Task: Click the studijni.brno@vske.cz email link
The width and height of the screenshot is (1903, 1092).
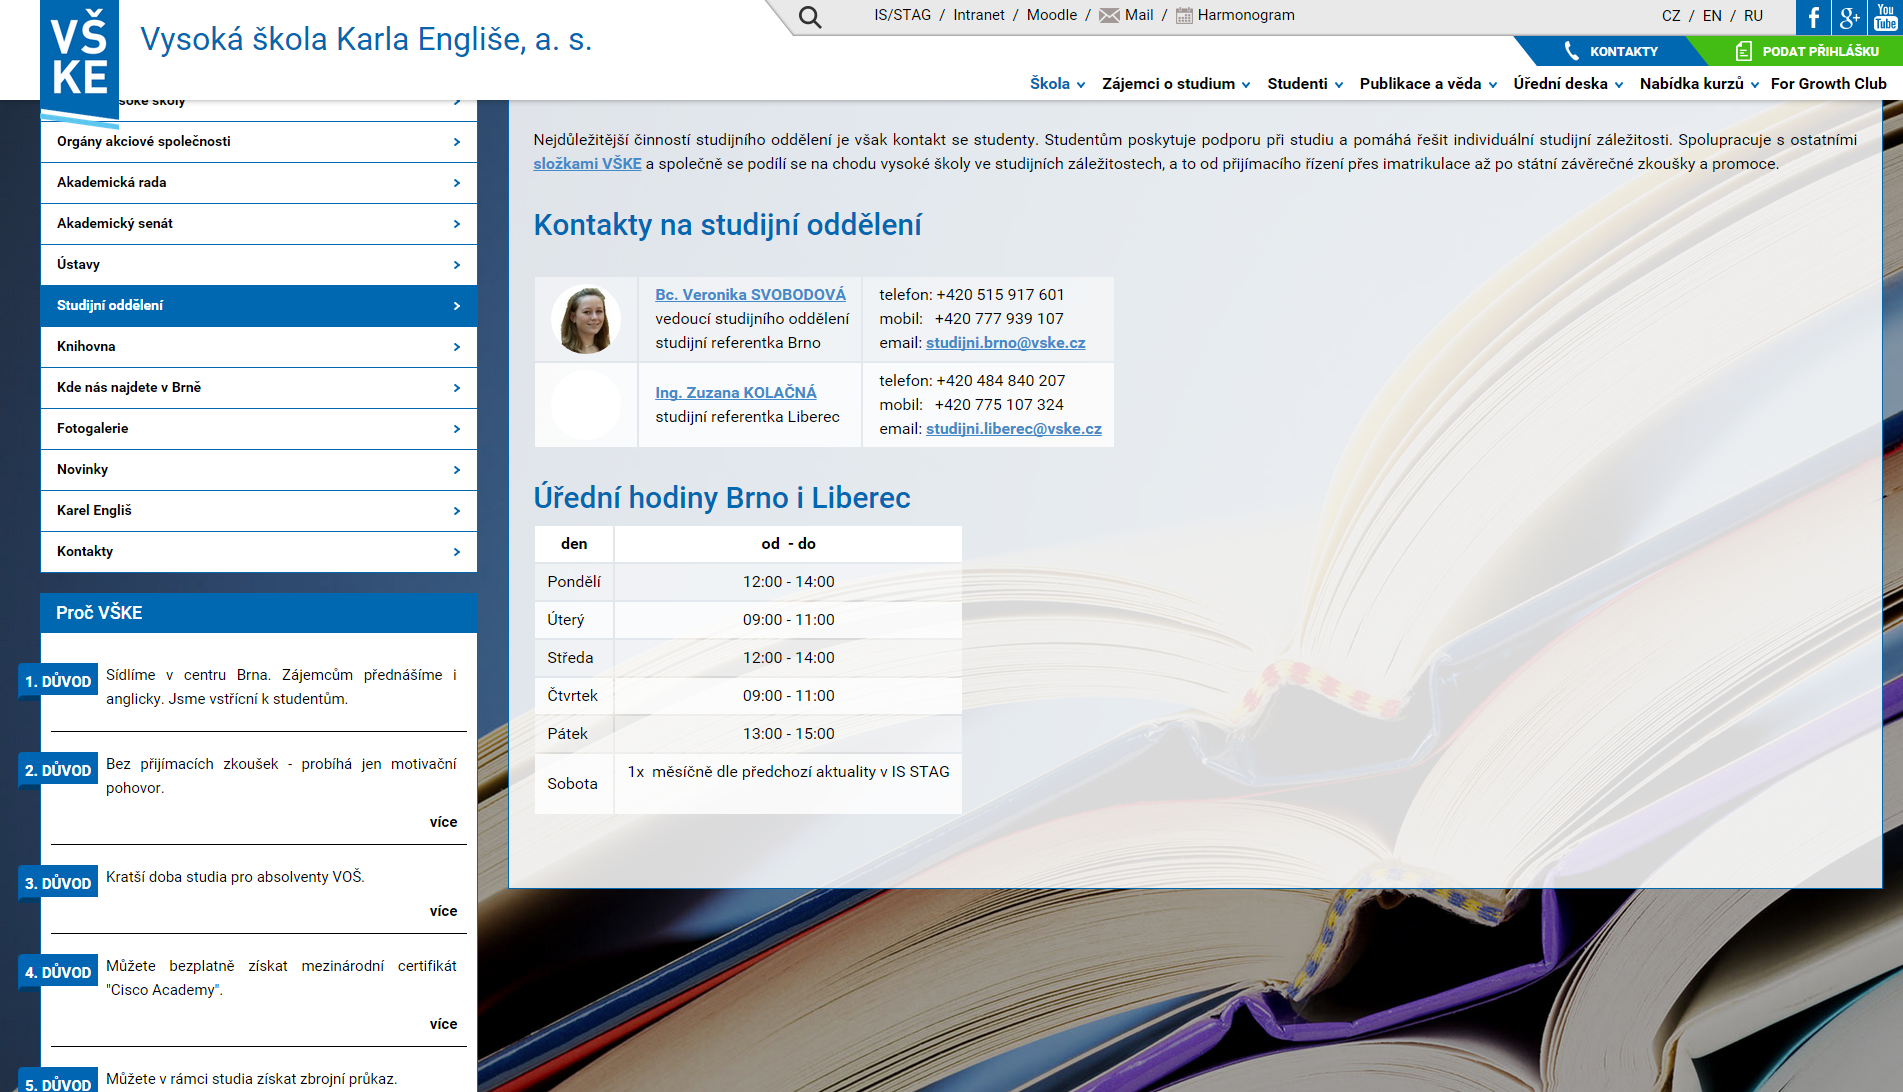Action: (x=1005, y=343)
